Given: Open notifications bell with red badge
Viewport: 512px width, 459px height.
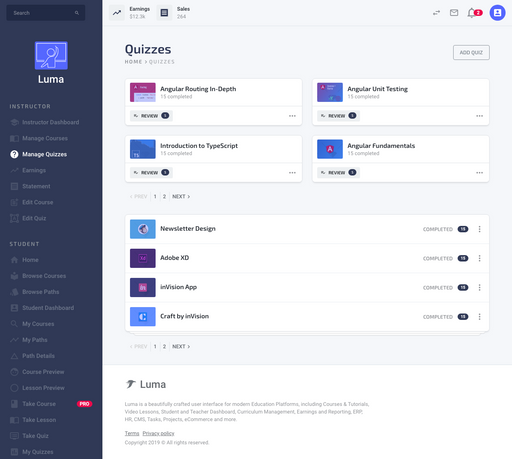Looking at the screenshot, I should (x=474, y=13).
